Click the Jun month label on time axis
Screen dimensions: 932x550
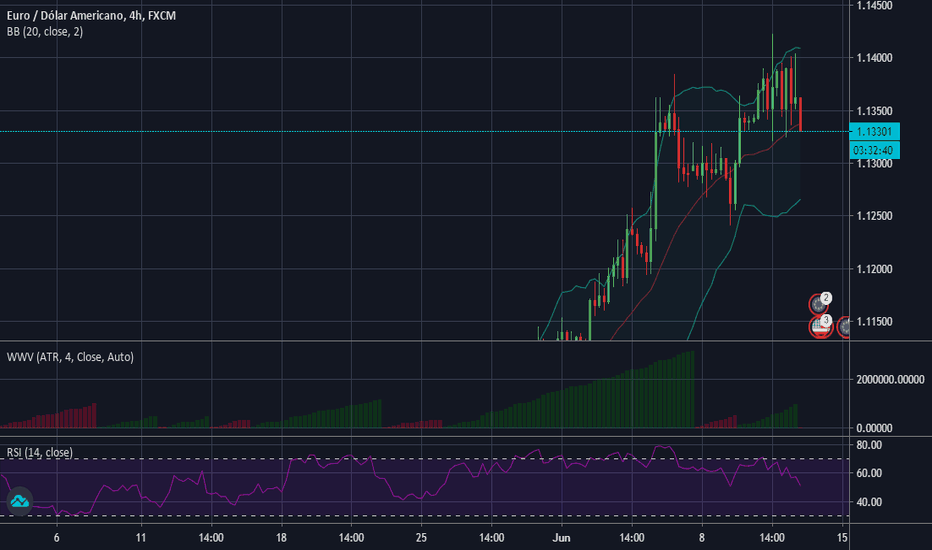[561, 538]
